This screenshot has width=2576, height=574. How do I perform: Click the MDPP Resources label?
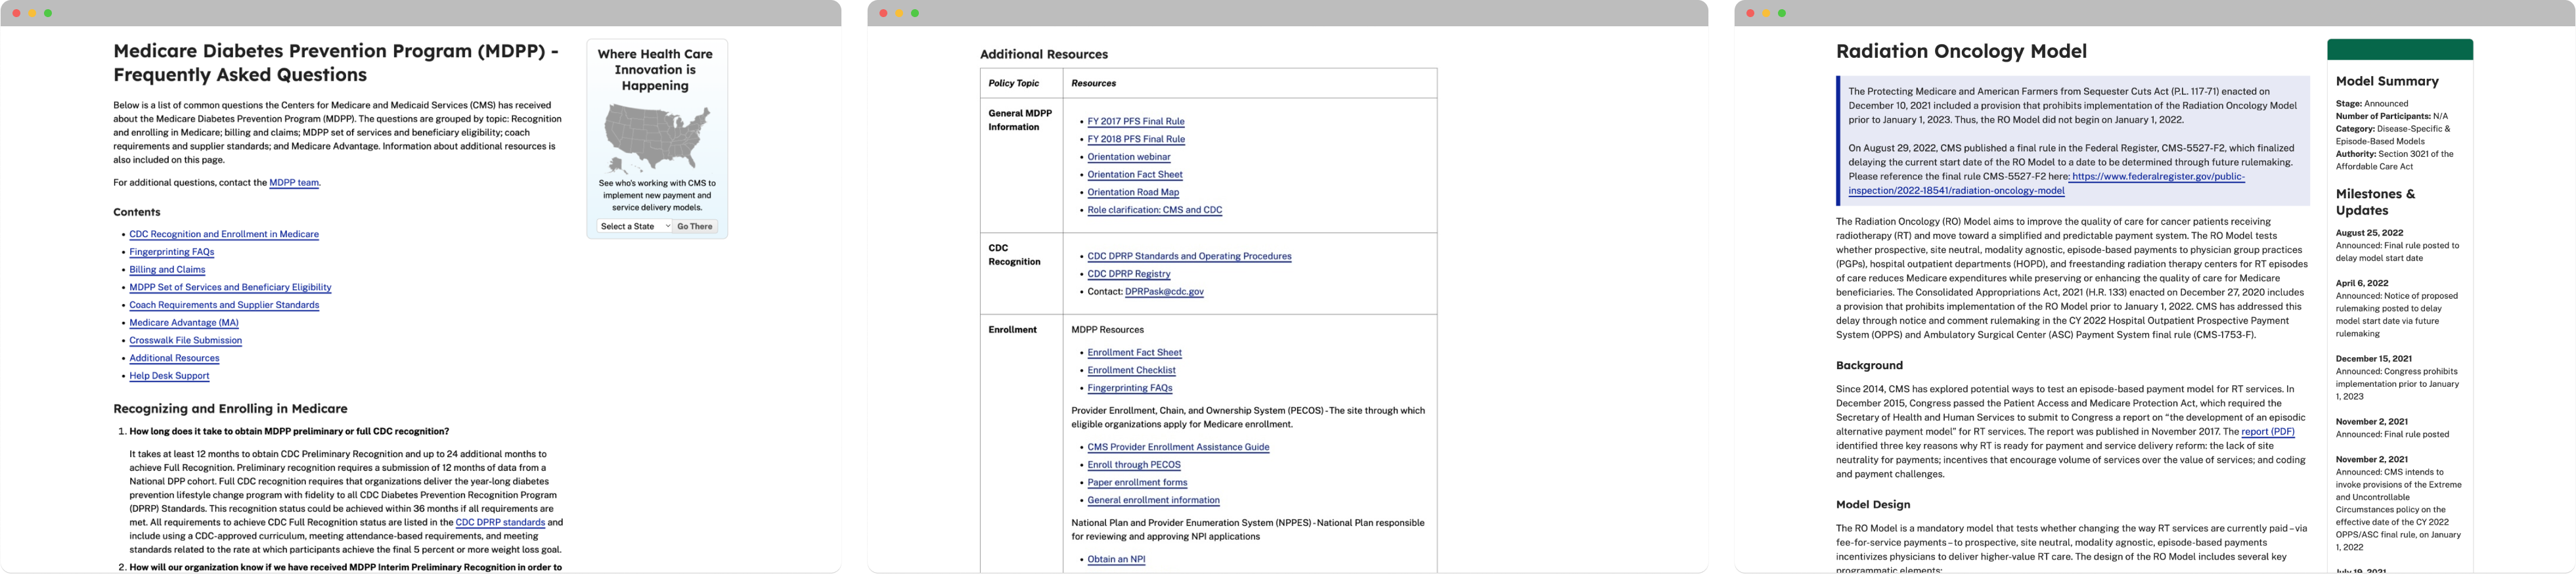1107,330
